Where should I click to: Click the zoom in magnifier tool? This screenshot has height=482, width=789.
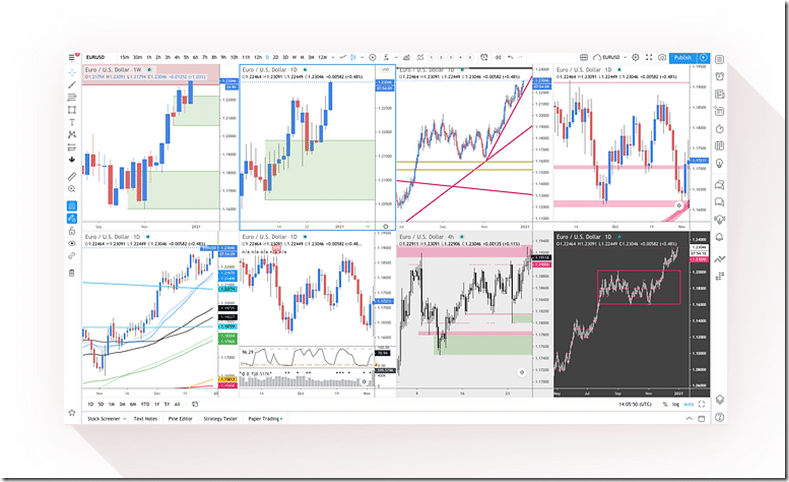point(72,189)
